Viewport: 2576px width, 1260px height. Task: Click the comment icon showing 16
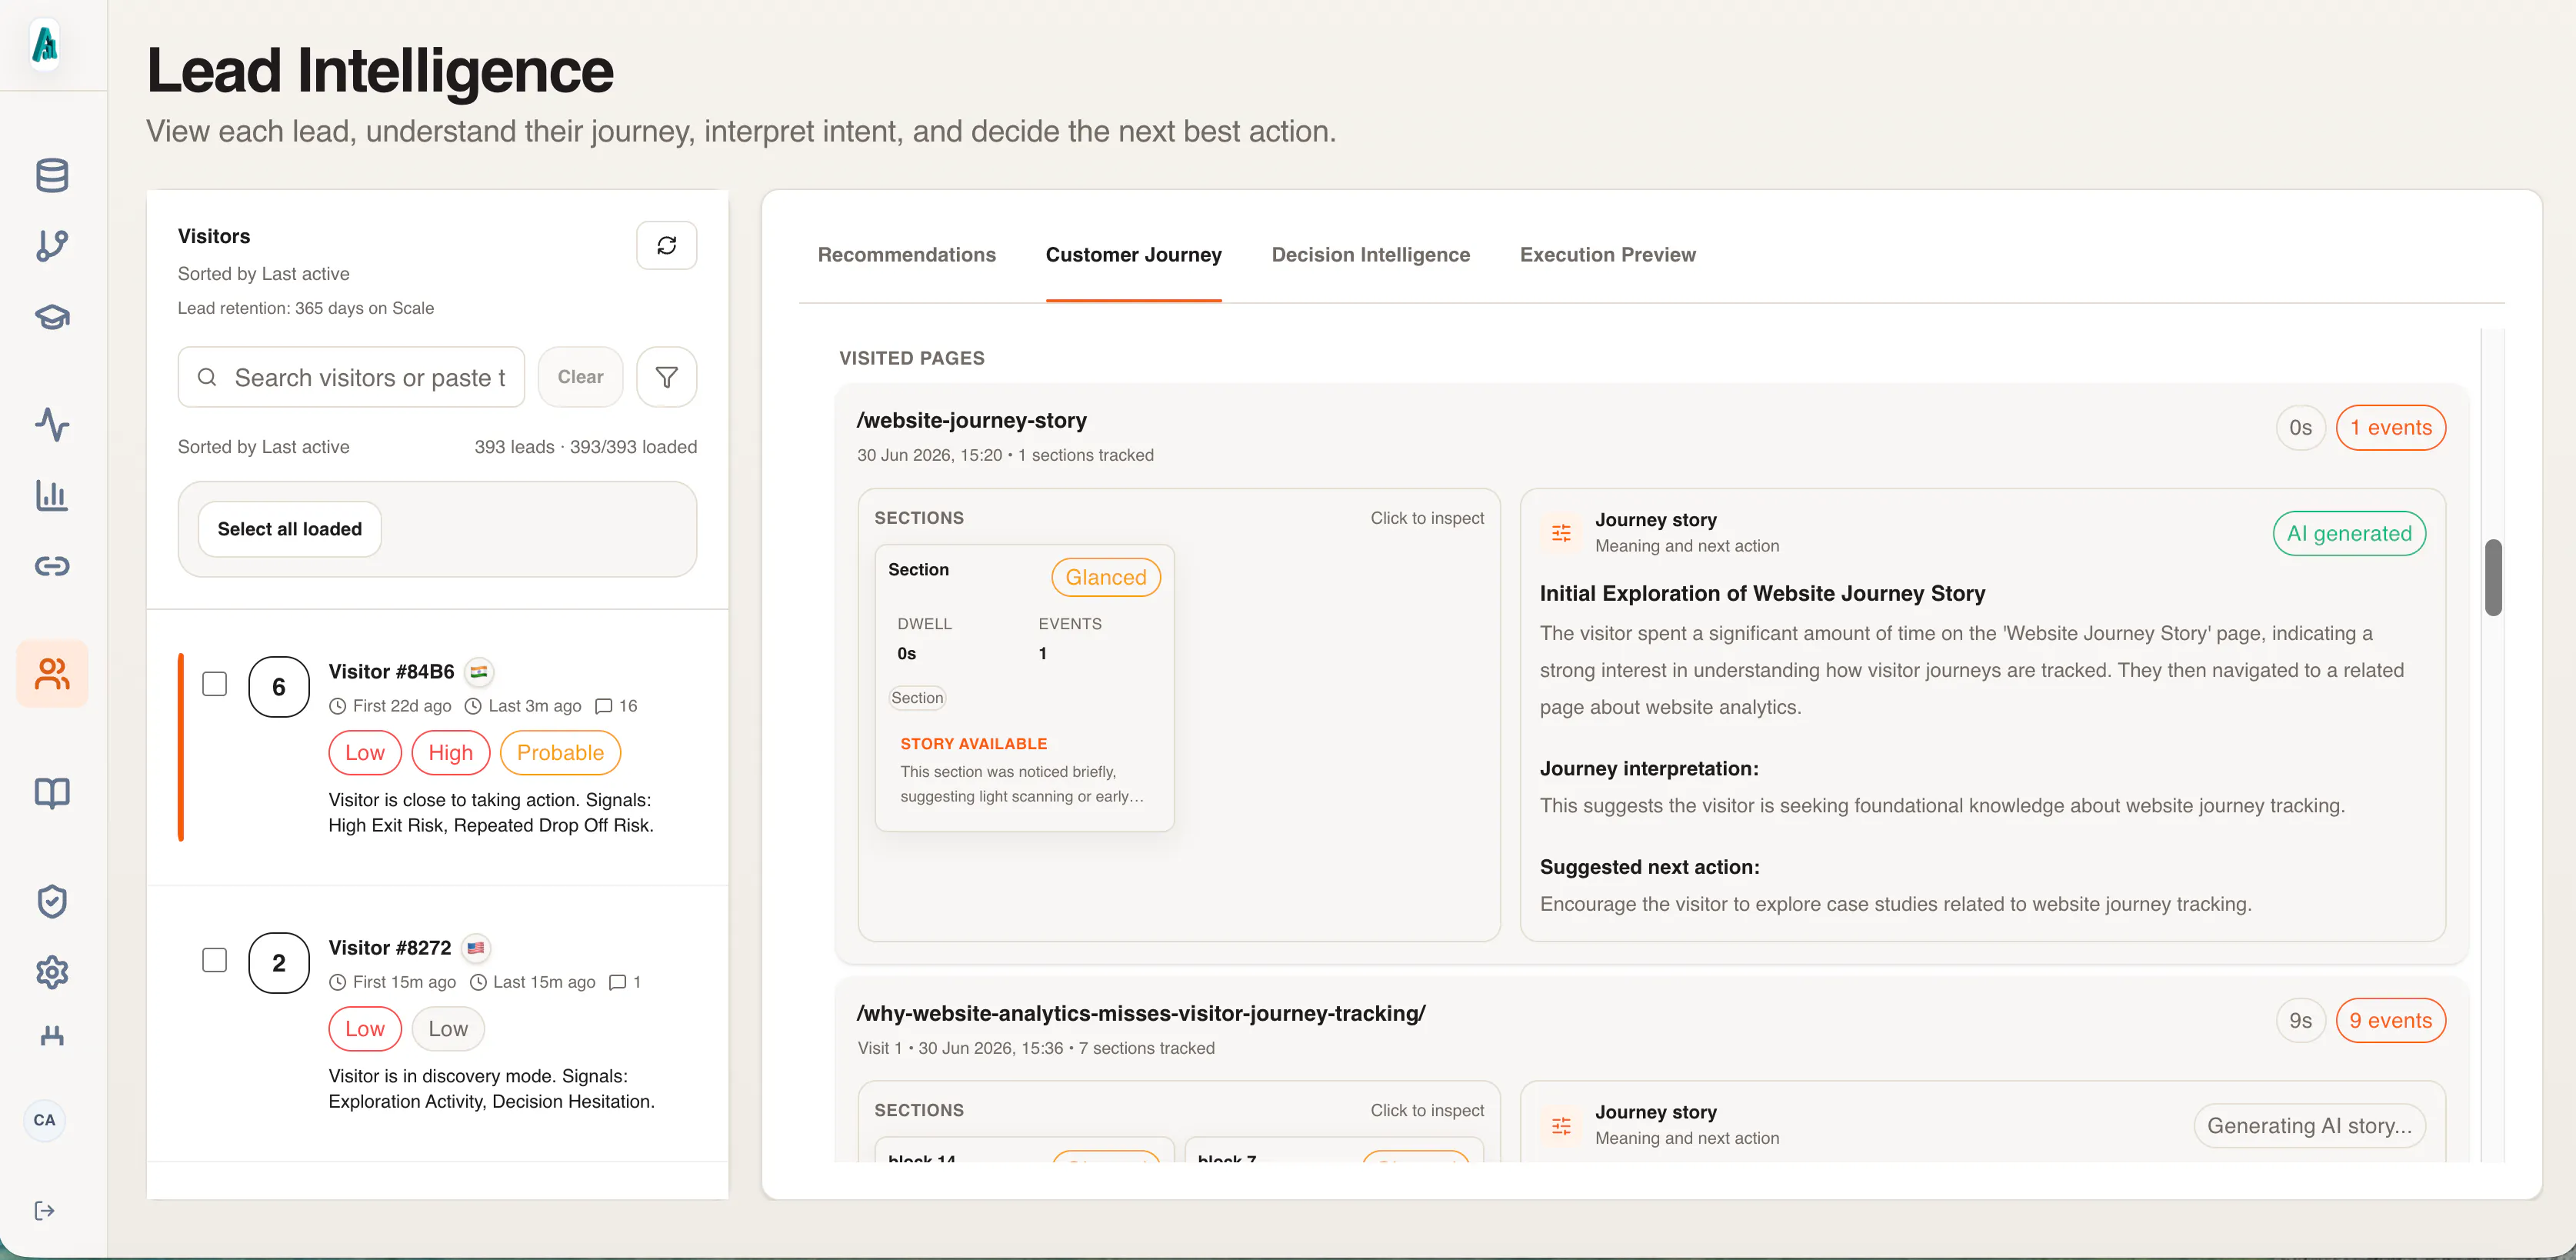[x=603, y=706]
